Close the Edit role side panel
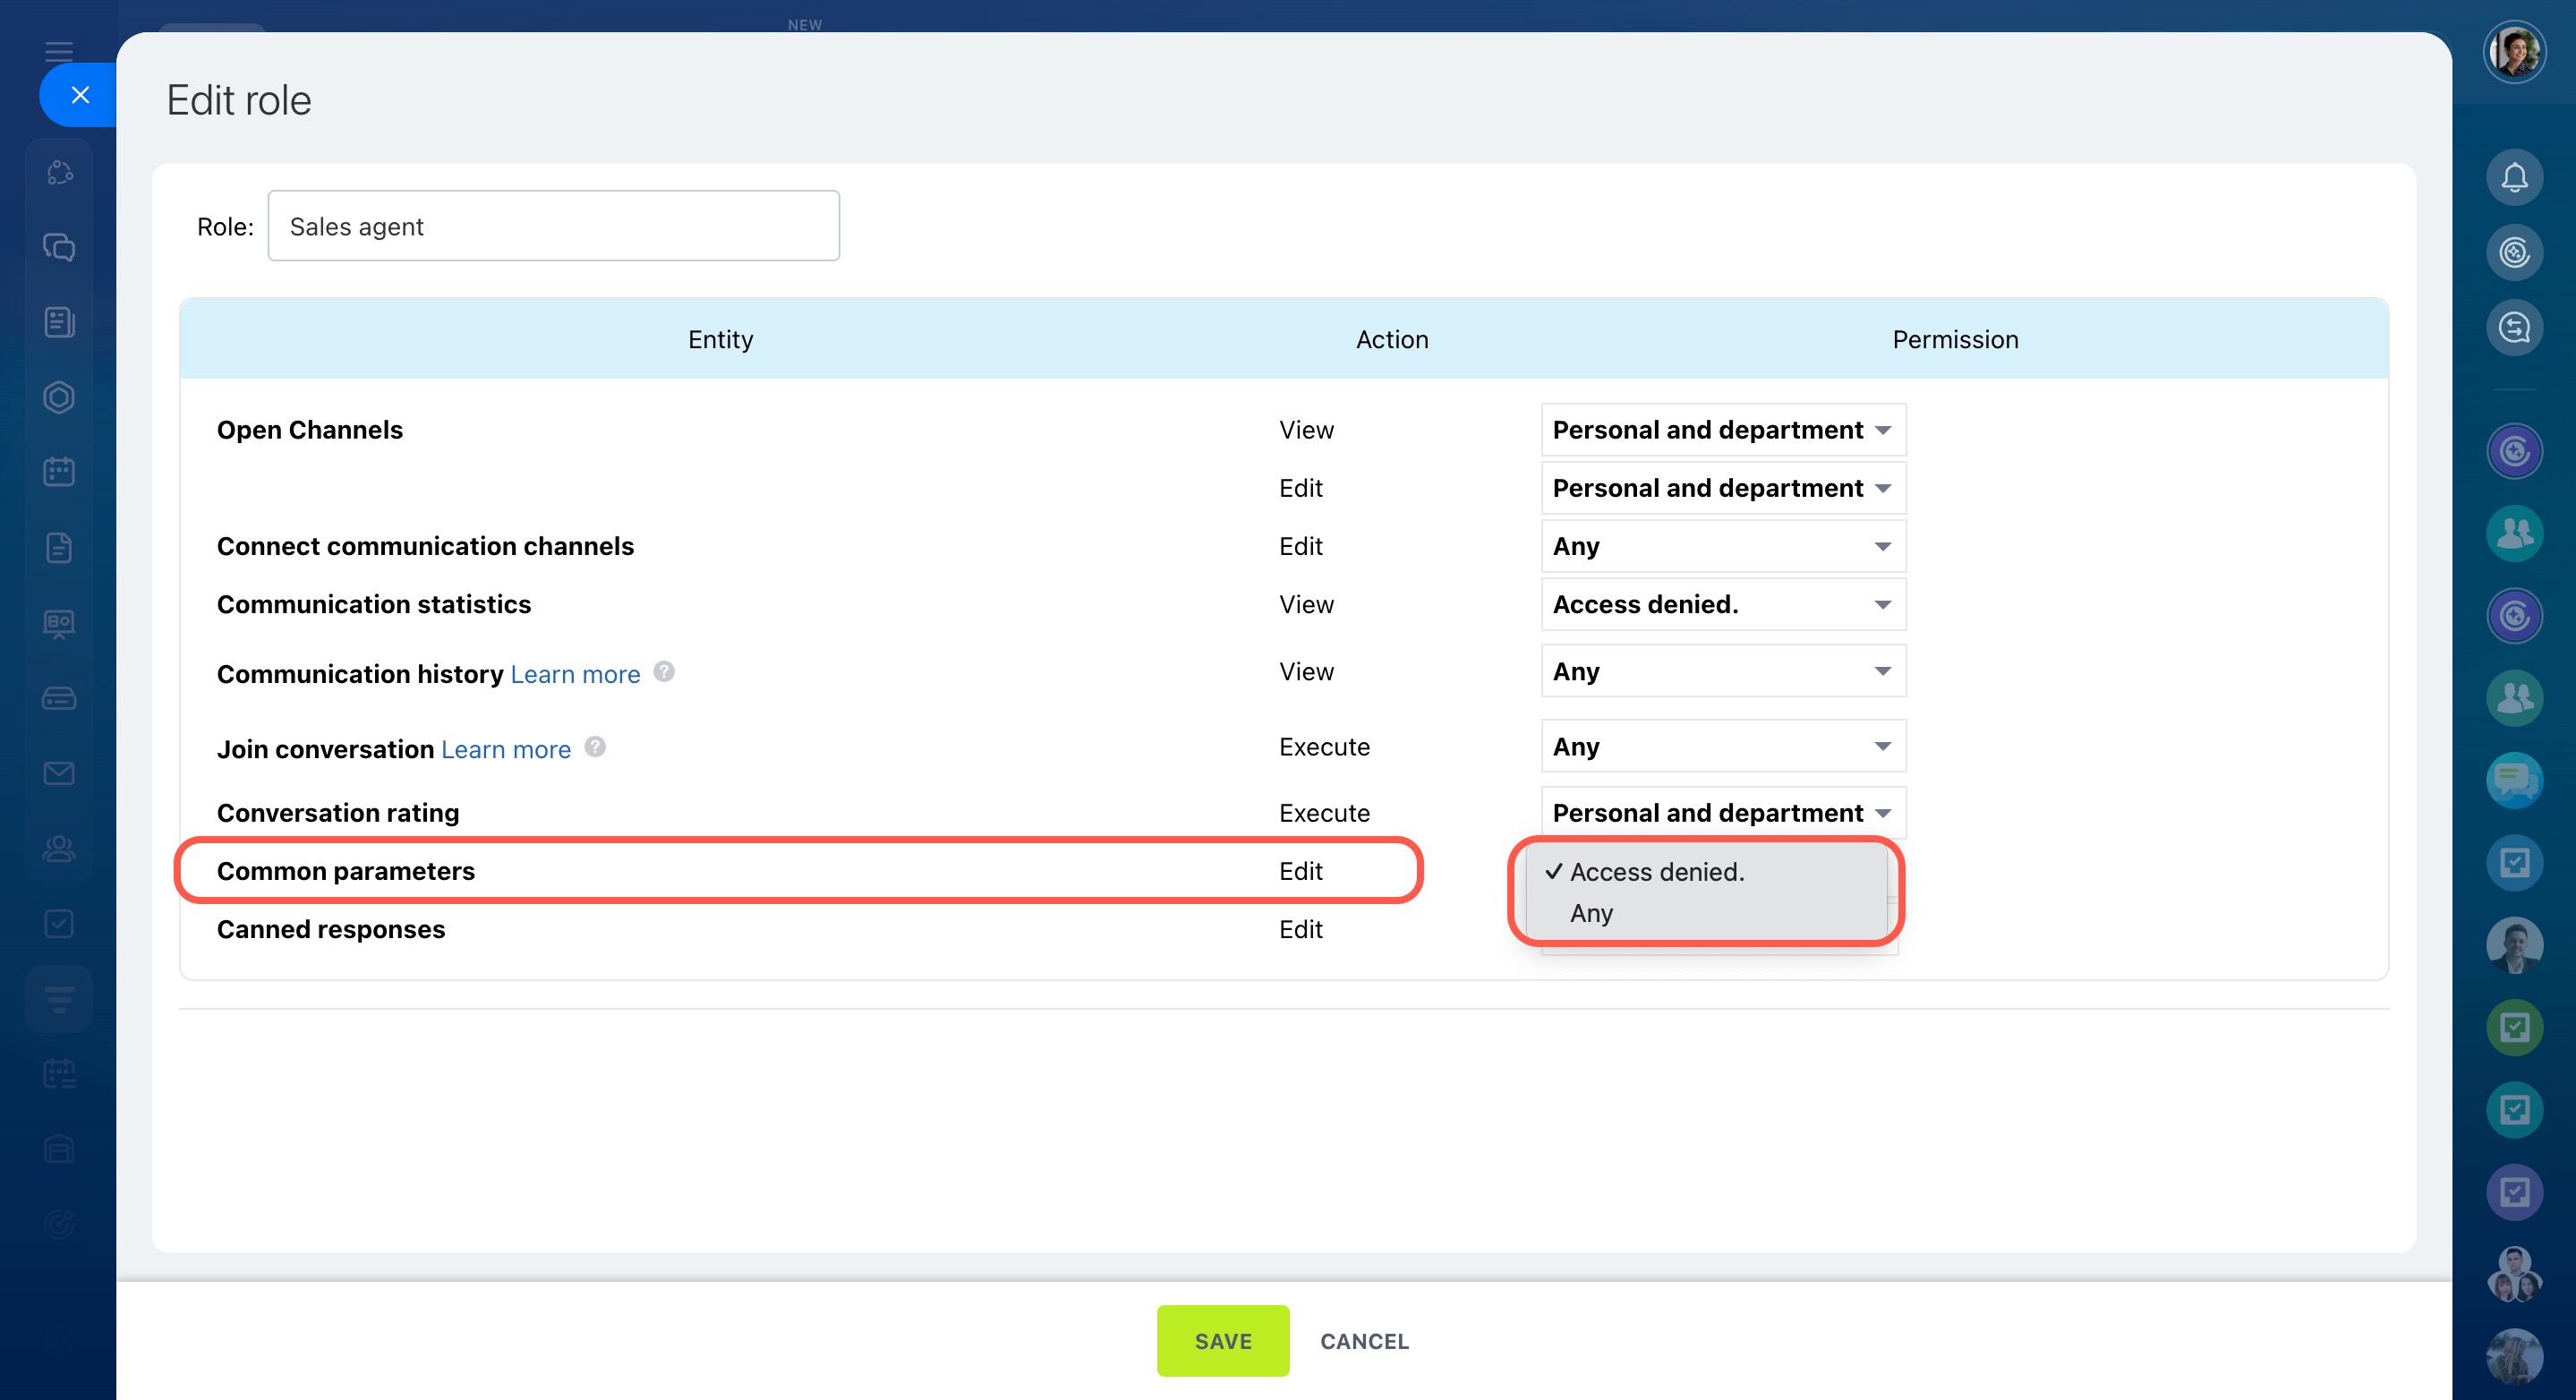2576x1400 pixels. click(x=80, y=95)
